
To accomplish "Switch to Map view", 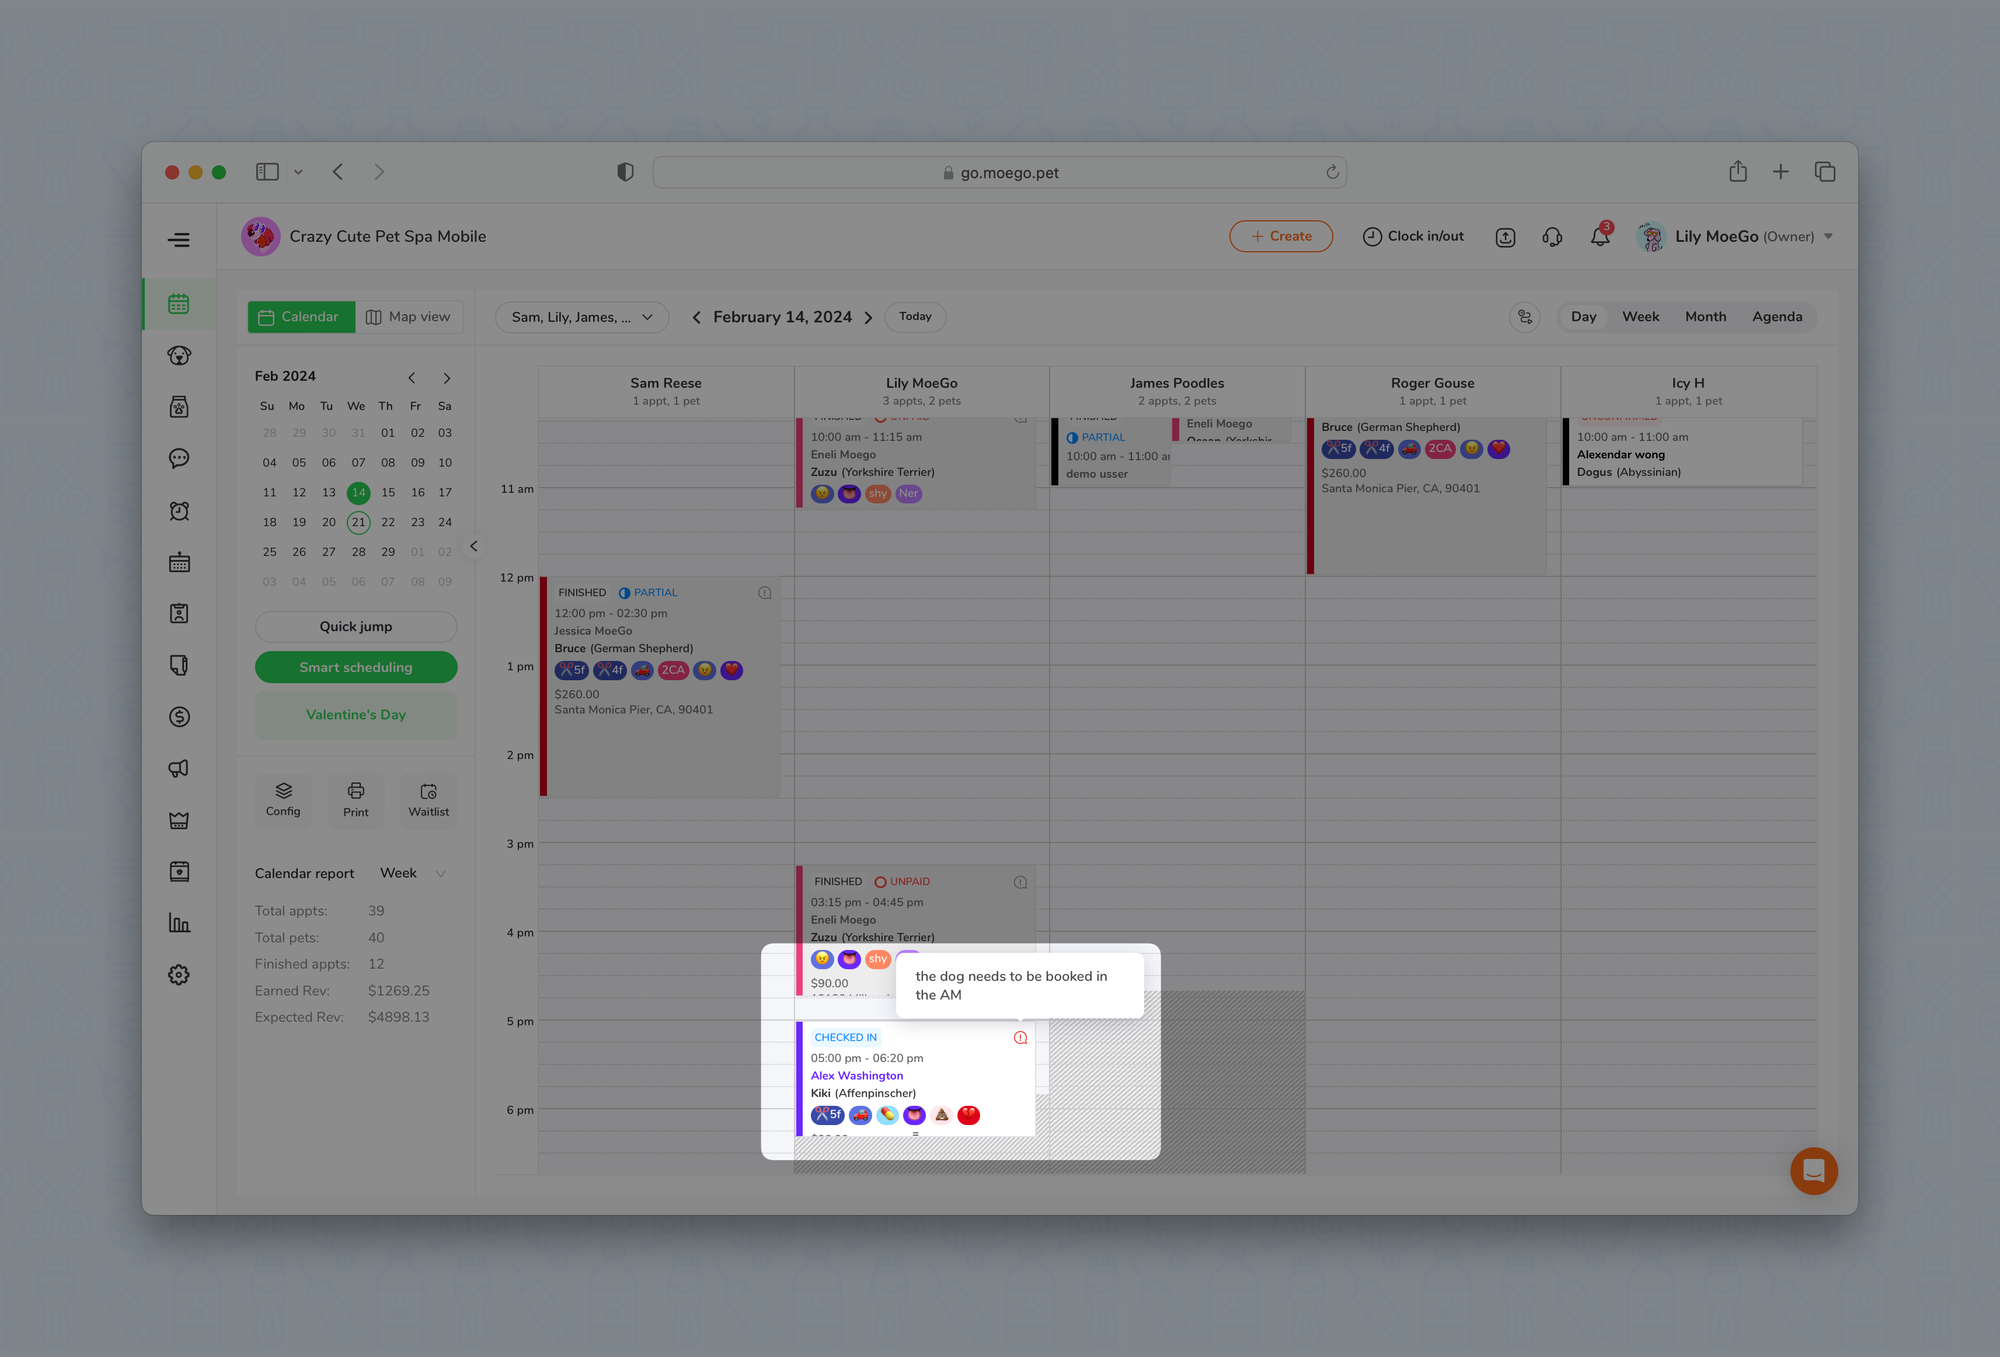I will (x=408, y=317).
